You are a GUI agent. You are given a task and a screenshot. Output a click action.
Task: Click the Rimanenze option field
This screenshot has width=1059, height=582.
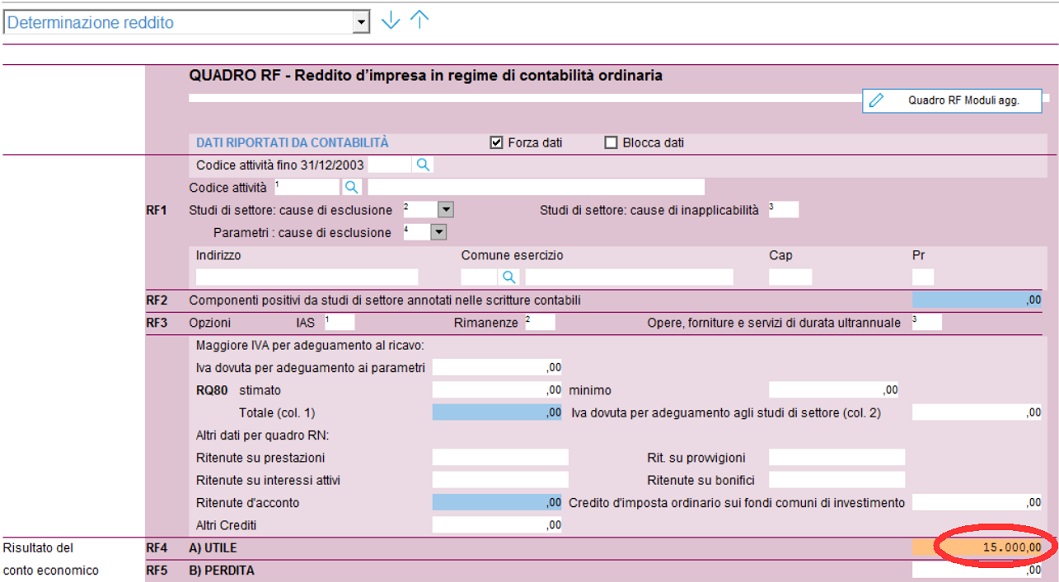click(540, 322)
